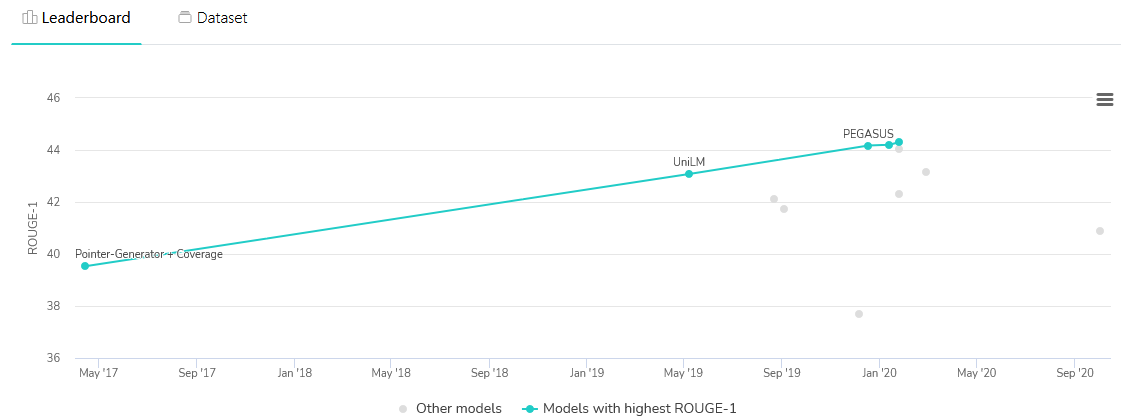Toggle Other models legend series
Screen dimensions: 1129x419
click(x=450, y=409)
